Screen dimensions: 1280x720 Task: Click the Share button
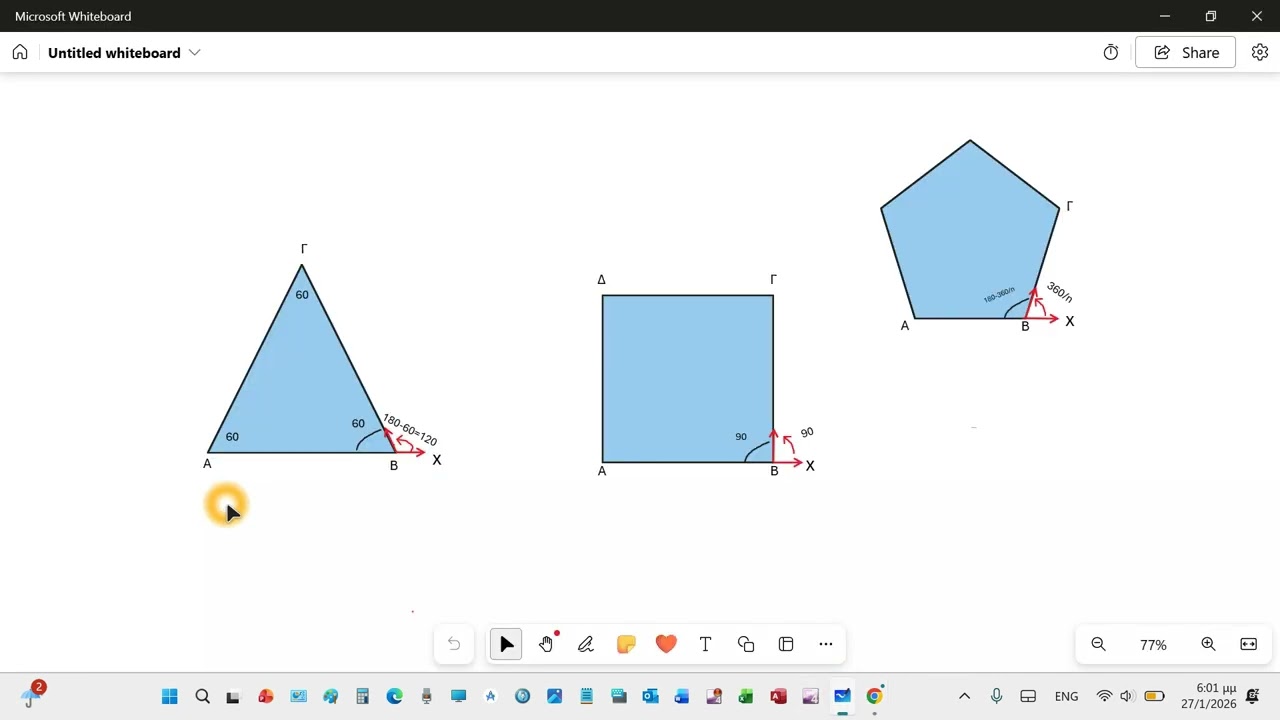click(x=1186, y=52)
